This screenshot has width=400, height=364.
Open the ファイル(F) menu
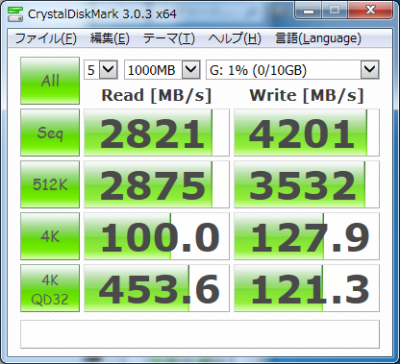(46, 39)
